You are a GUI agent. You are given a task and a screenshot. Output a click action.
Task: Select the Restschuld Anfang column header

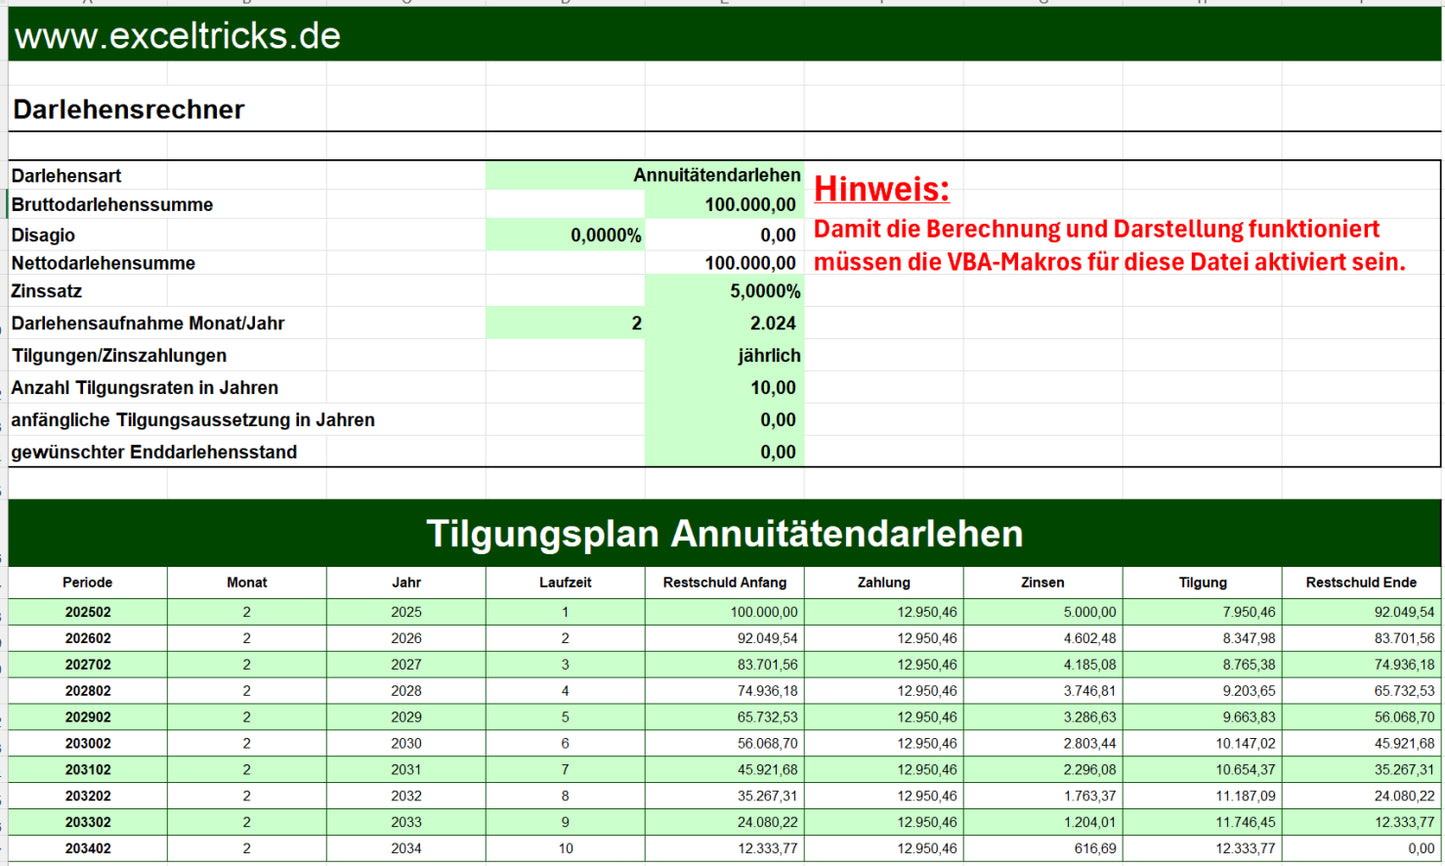point(724,582)
